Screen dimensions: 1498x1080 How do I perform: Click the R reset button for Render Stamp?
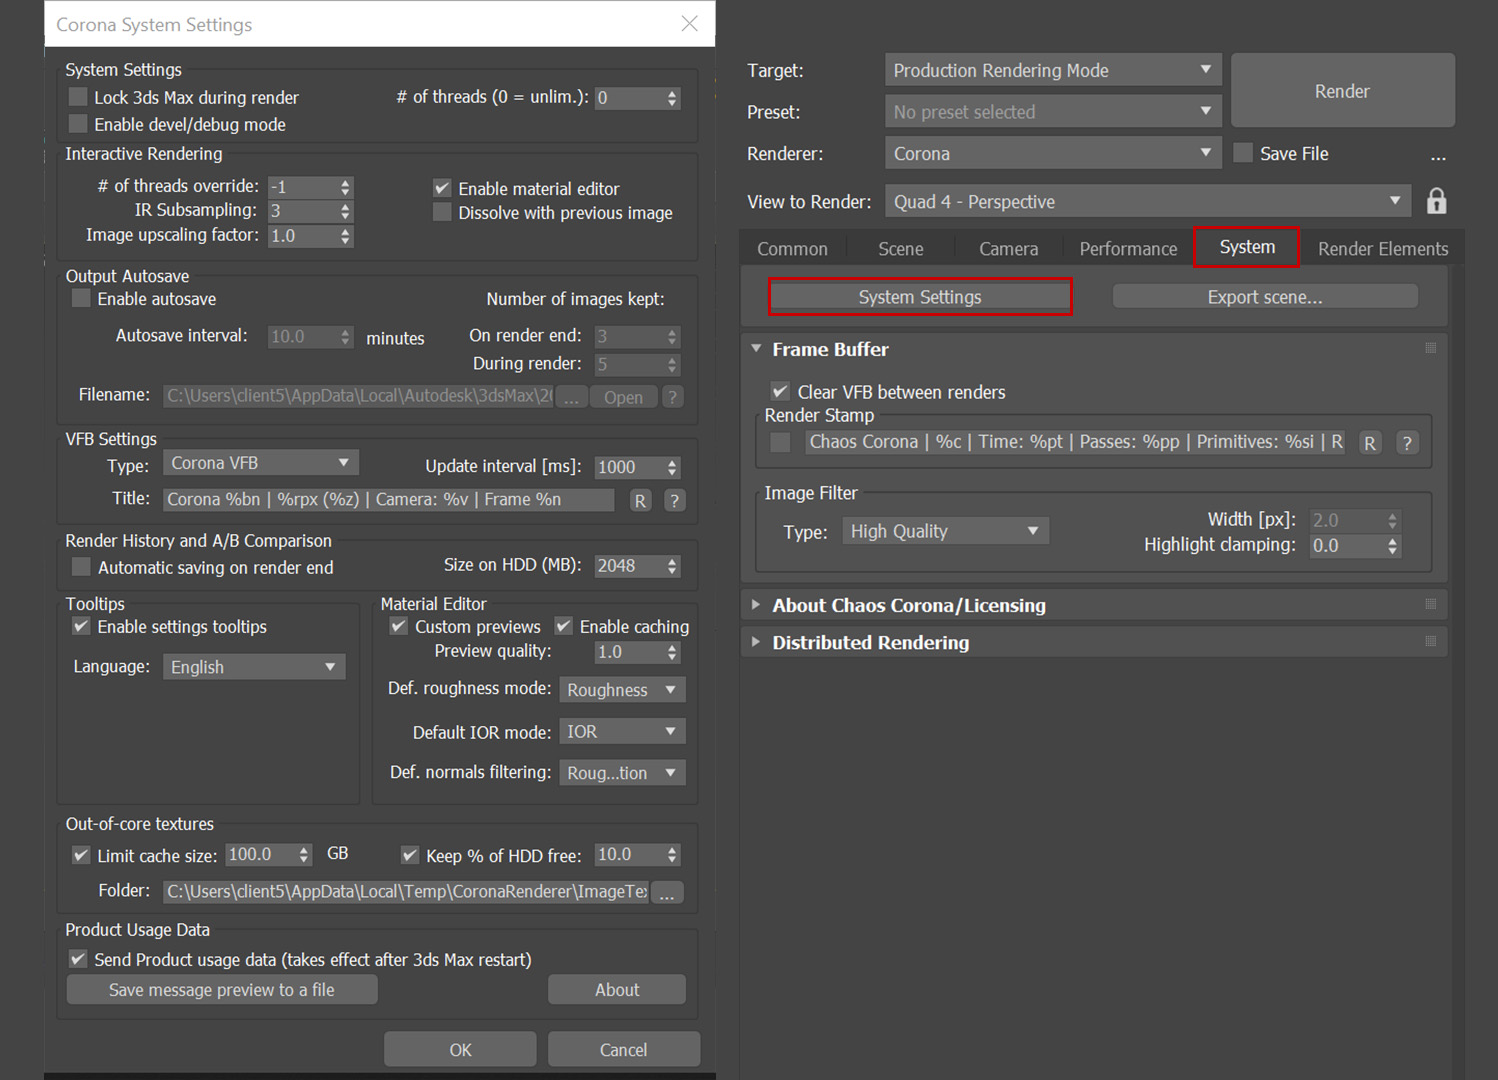1369,443
